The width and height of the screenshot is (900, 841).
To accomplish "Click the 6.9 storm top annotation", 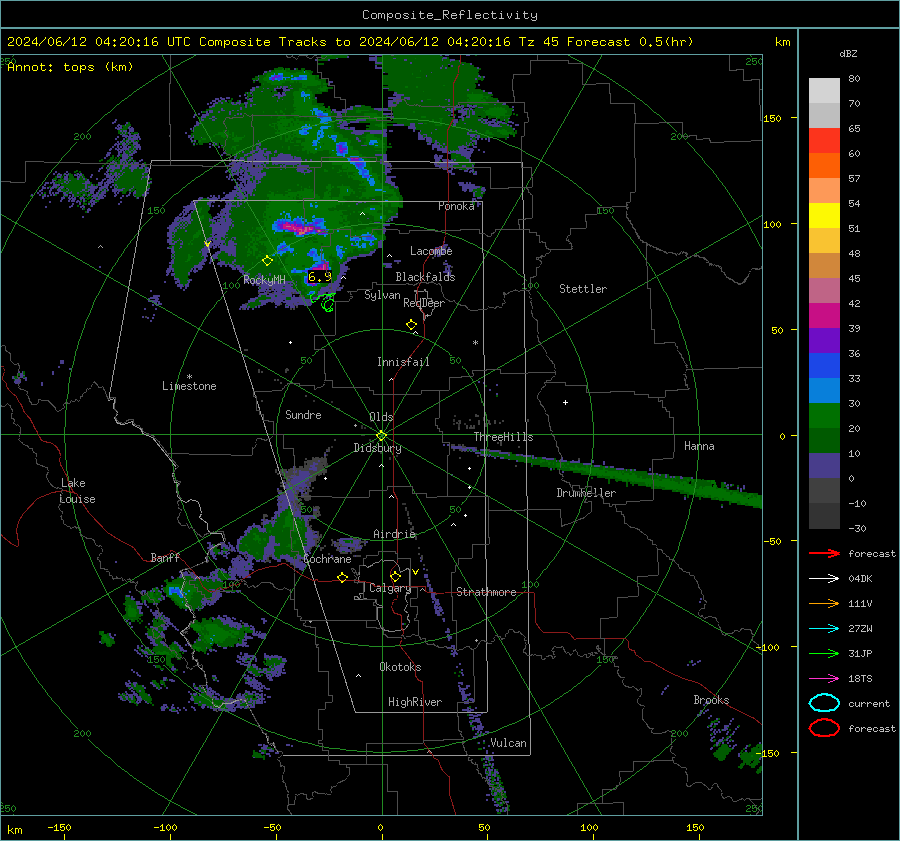I will 320,277.
